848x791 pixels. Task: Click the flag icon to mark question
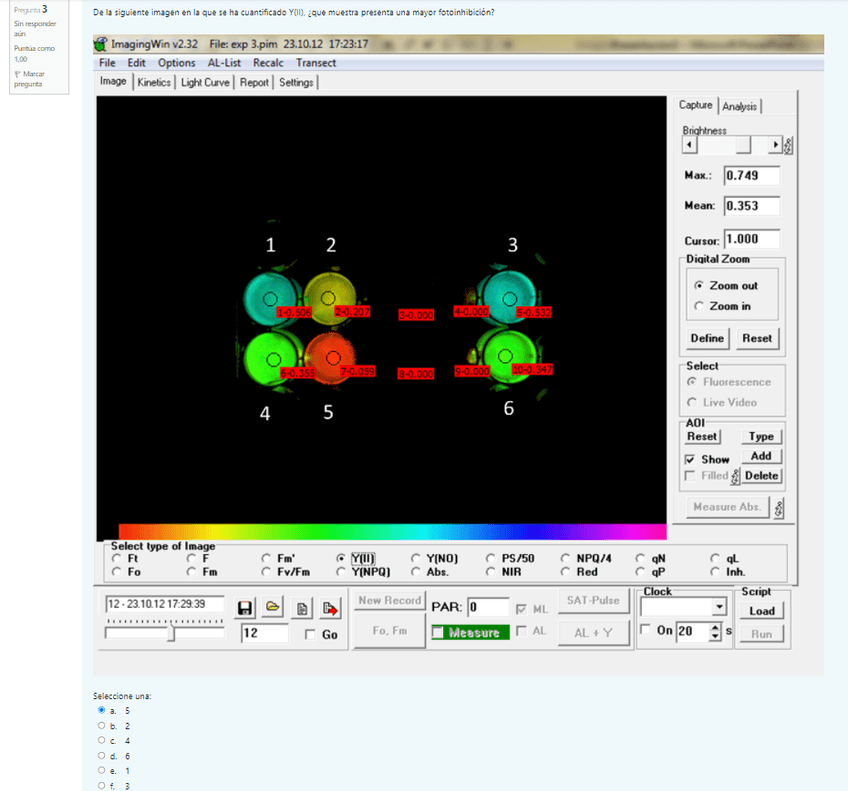pos(17,74)
